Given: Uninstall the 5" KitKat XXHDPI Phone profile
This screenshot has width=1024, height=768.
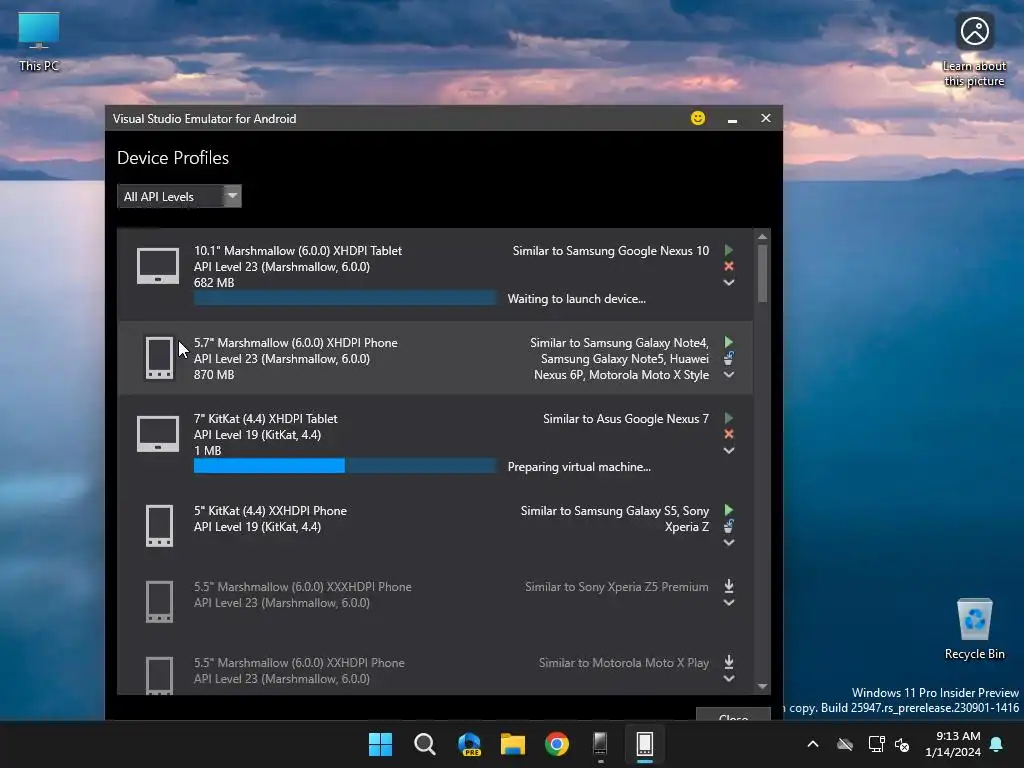Looking at the screenshot, I should tap(729, 526).
